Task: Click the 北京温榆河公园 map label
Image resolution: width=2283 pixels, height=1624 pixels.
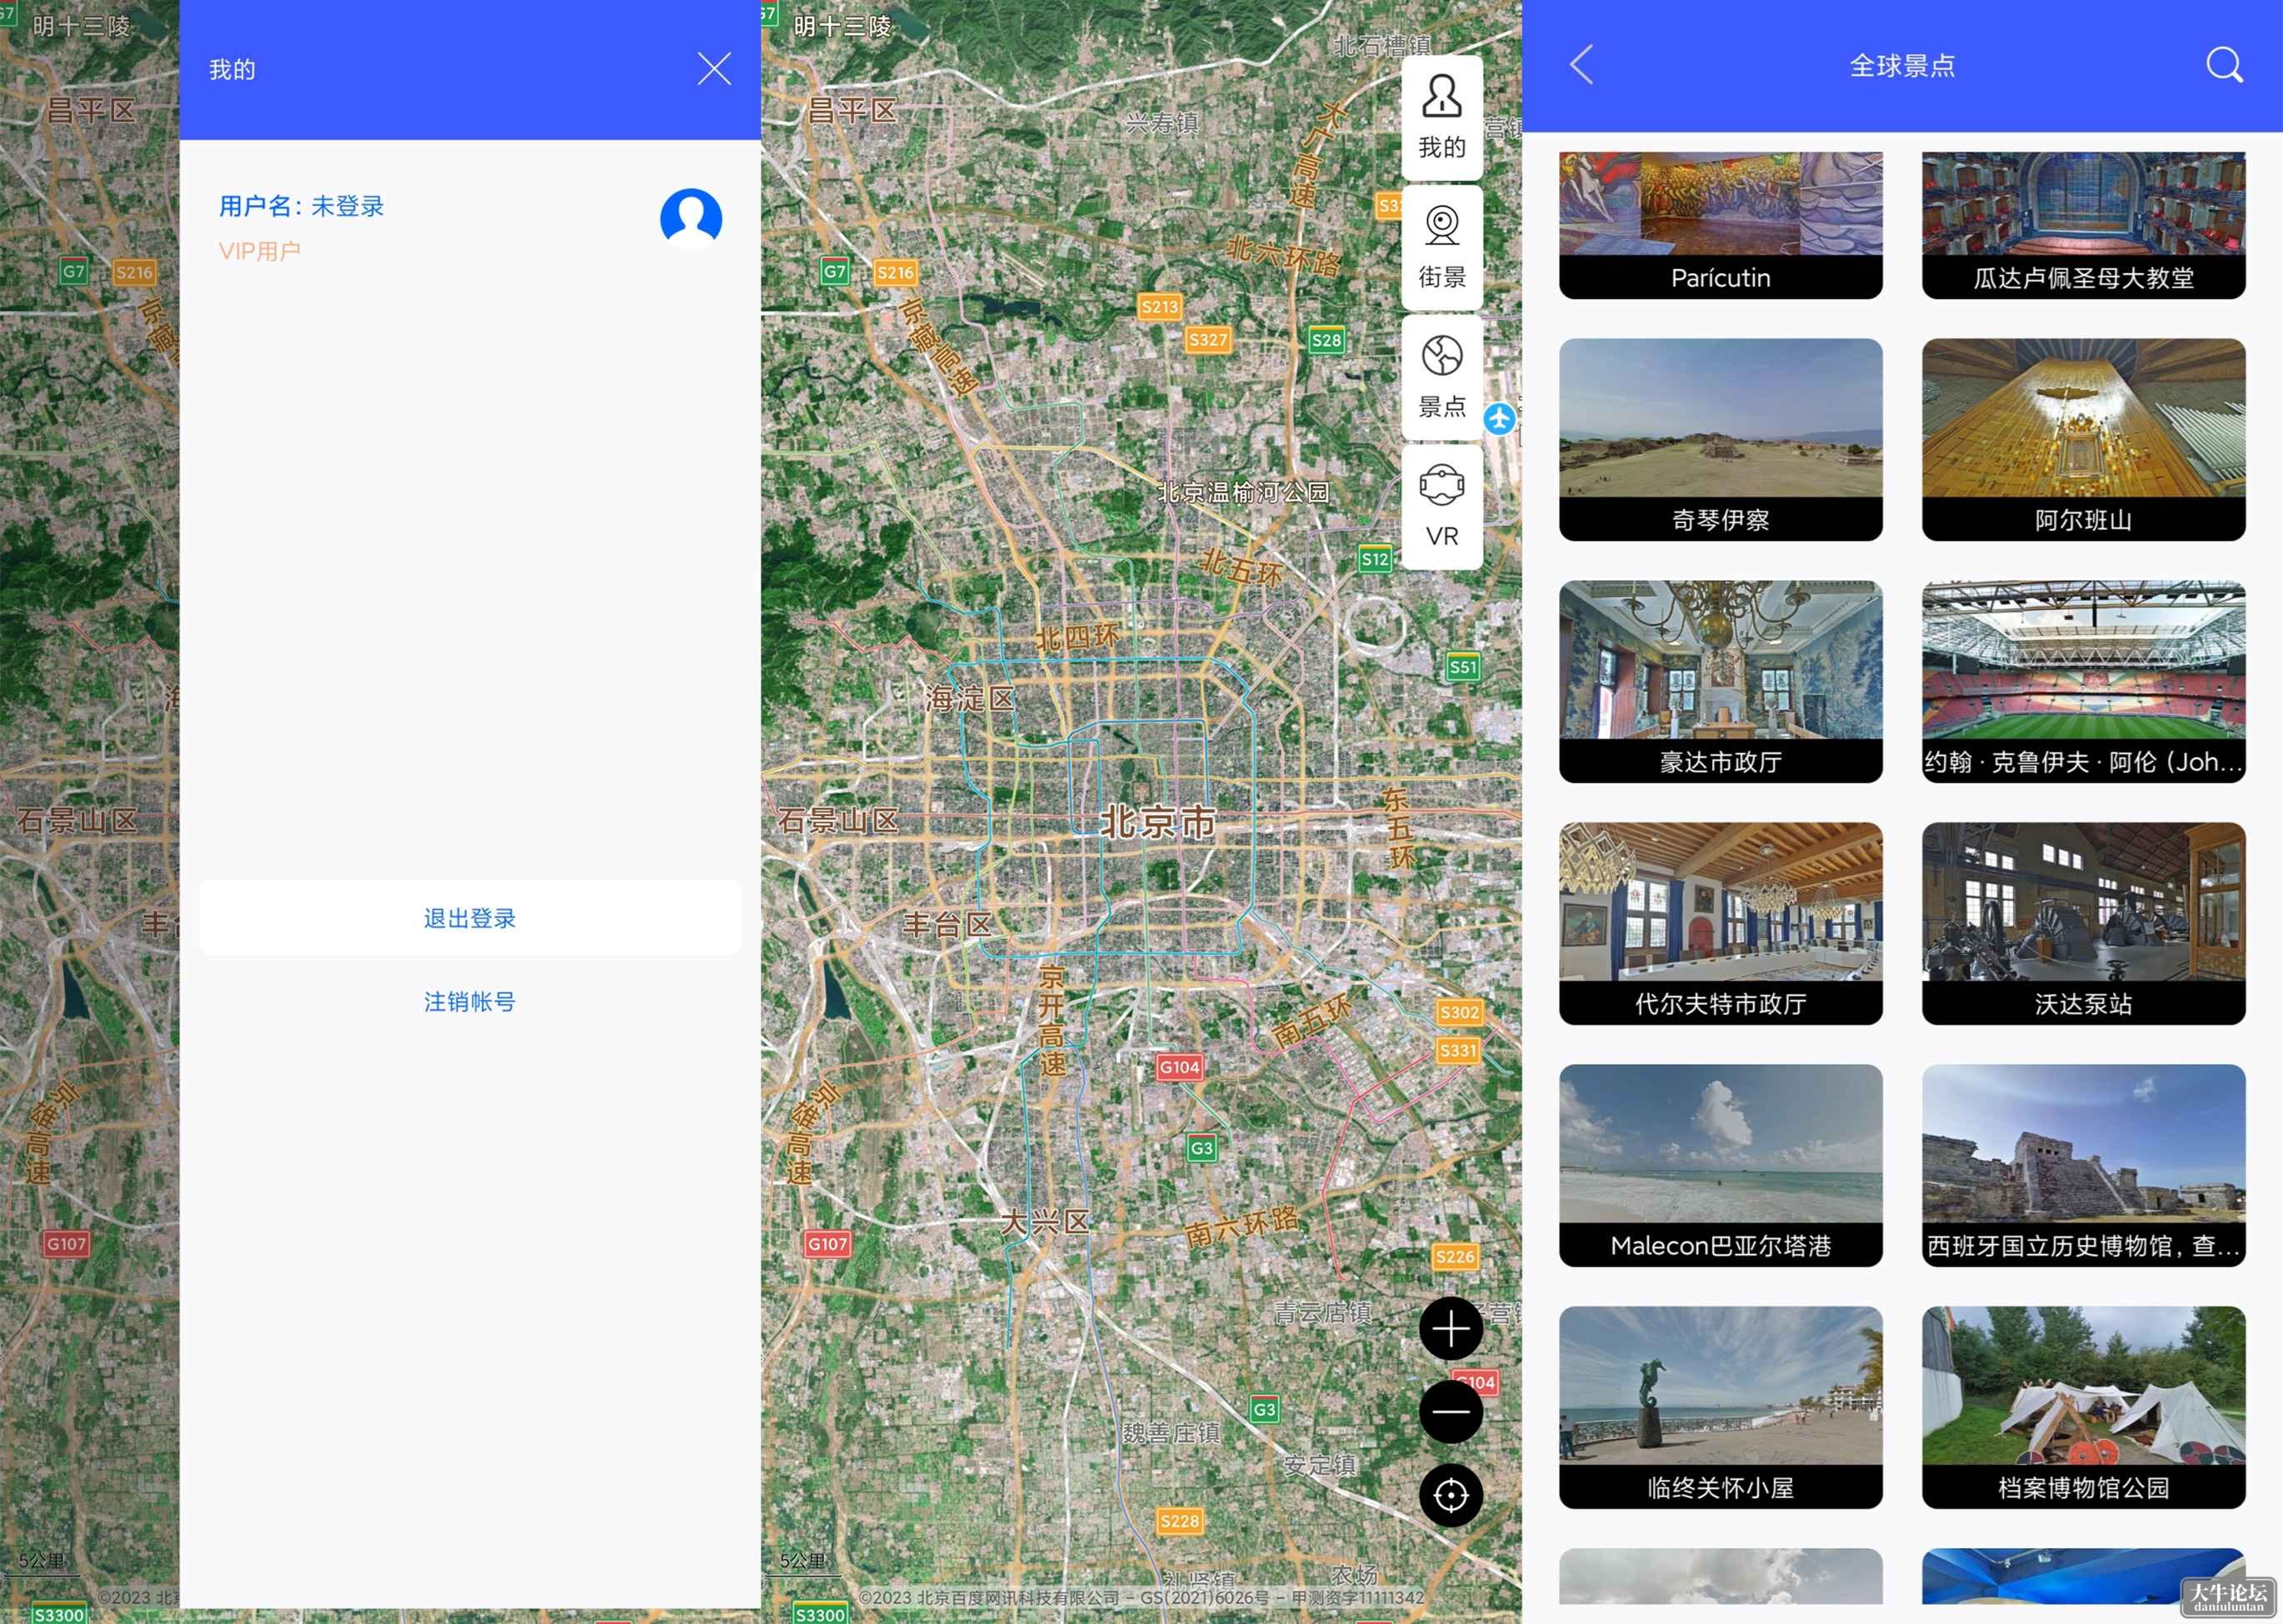Action: [x=1243, y=492]
